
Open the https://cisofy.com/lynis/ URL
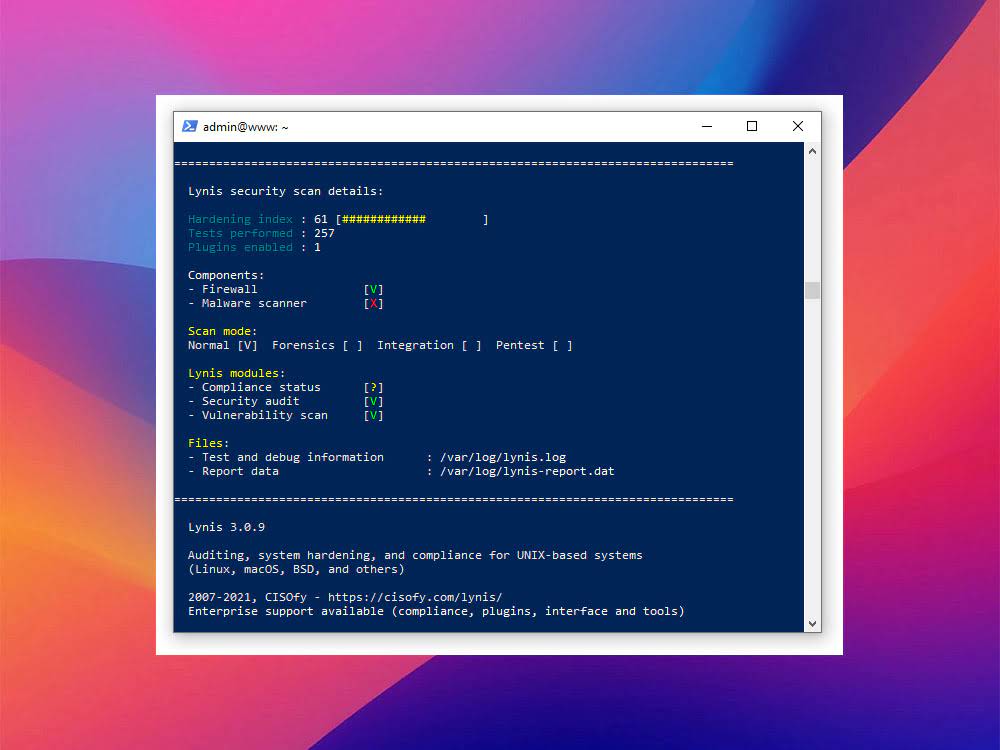coord(415,598)
